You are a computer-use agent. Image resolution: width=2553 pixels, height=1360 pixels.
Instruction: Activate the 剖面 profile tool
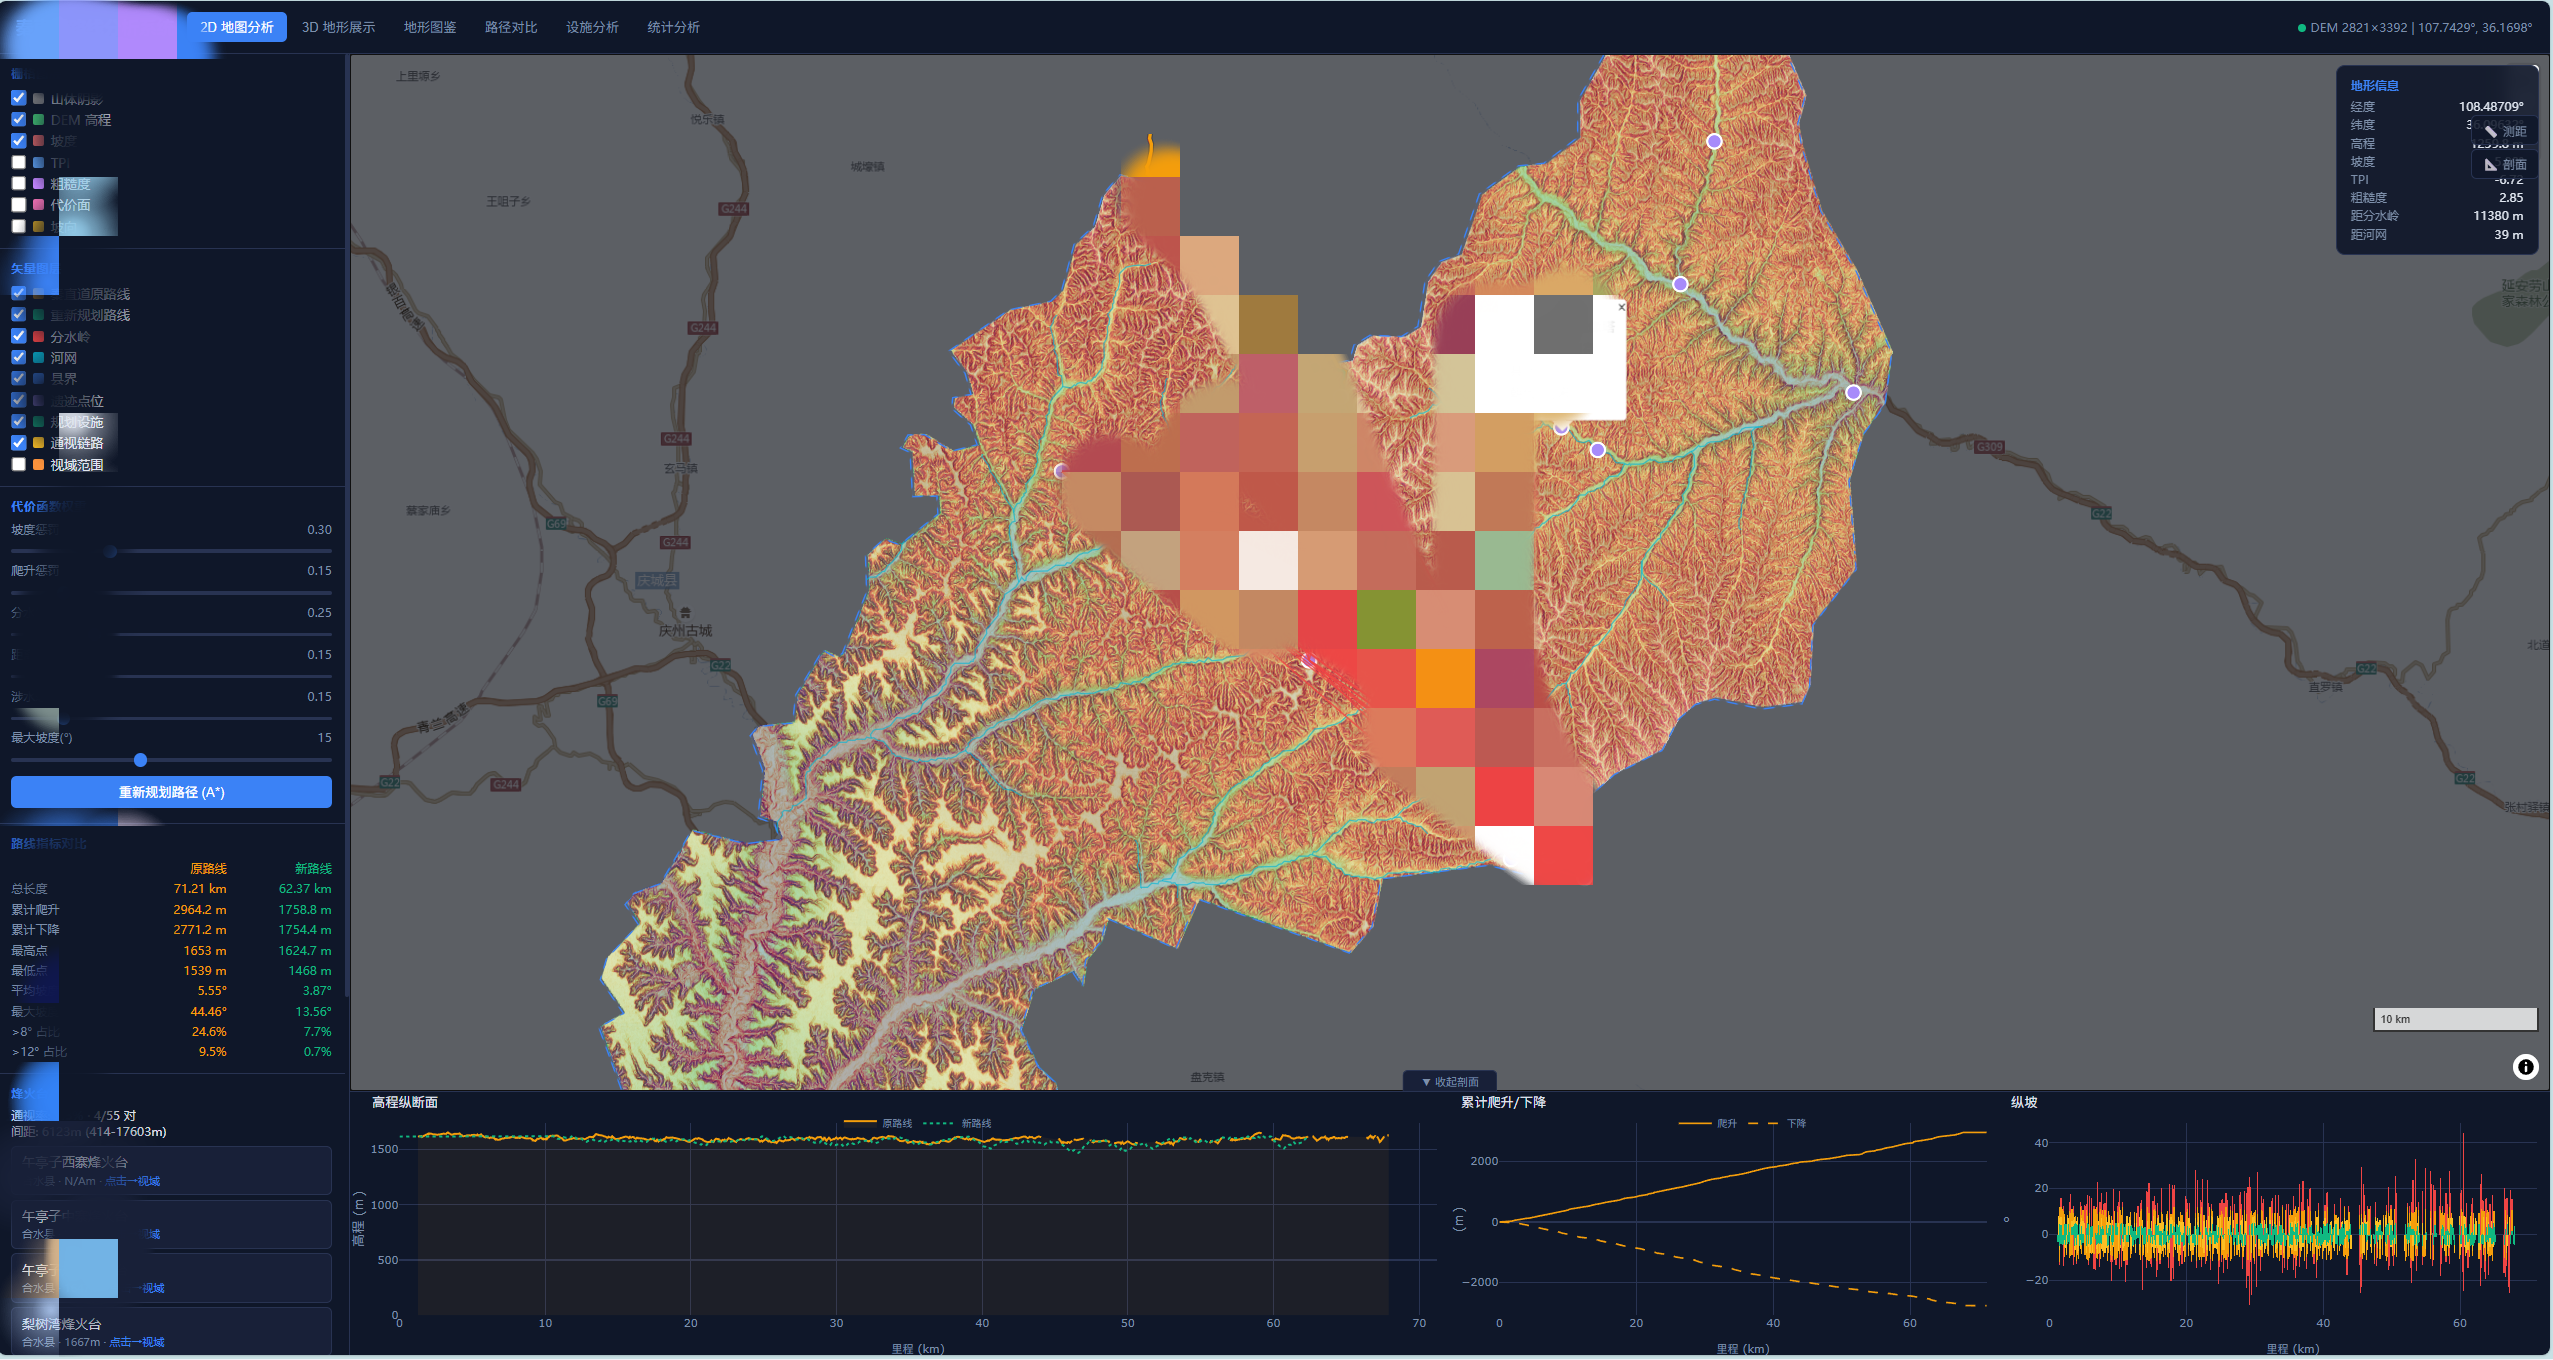[x=2505, y=164]
